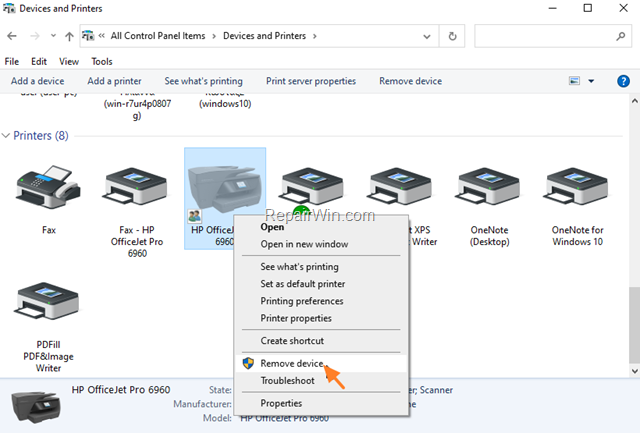
Task: Select the PDFill PDF&Image Writer printer
Action: pyautogui.click(x=48, y=302)
